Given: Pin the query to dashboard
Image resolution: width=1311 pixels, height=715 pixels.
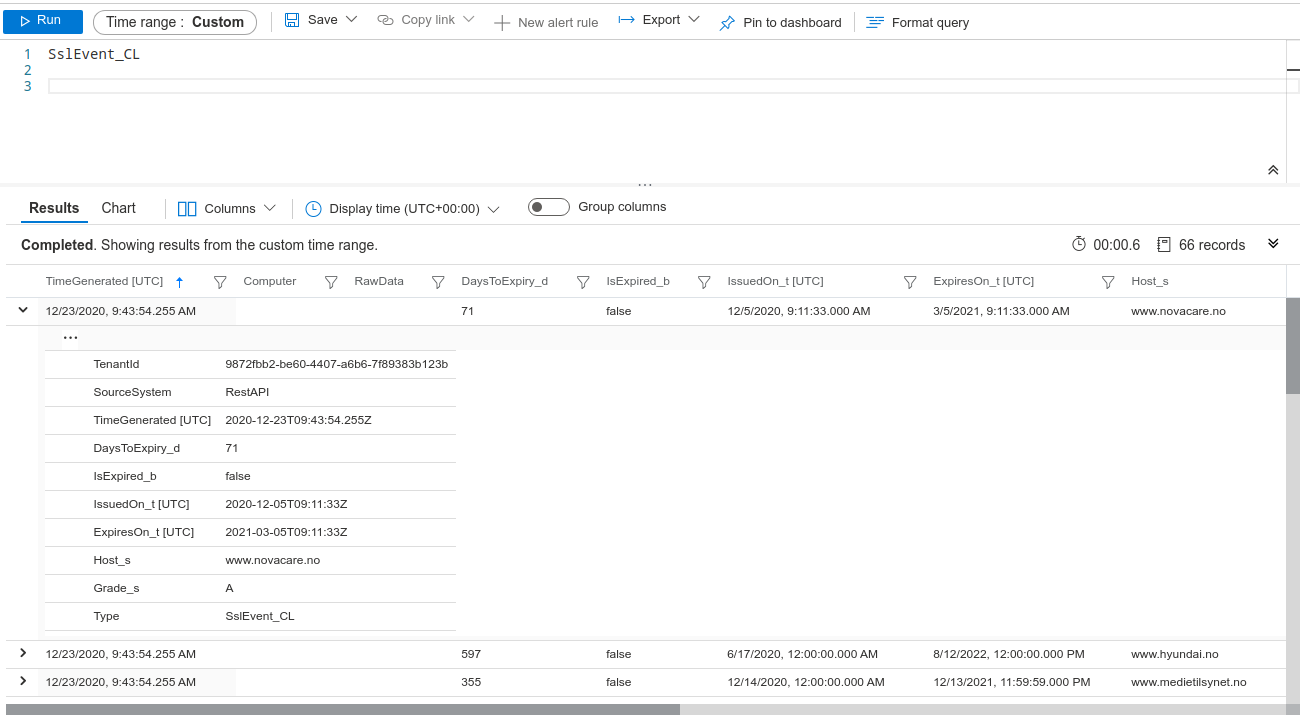Looking at the screenshot, I should 780,21.
